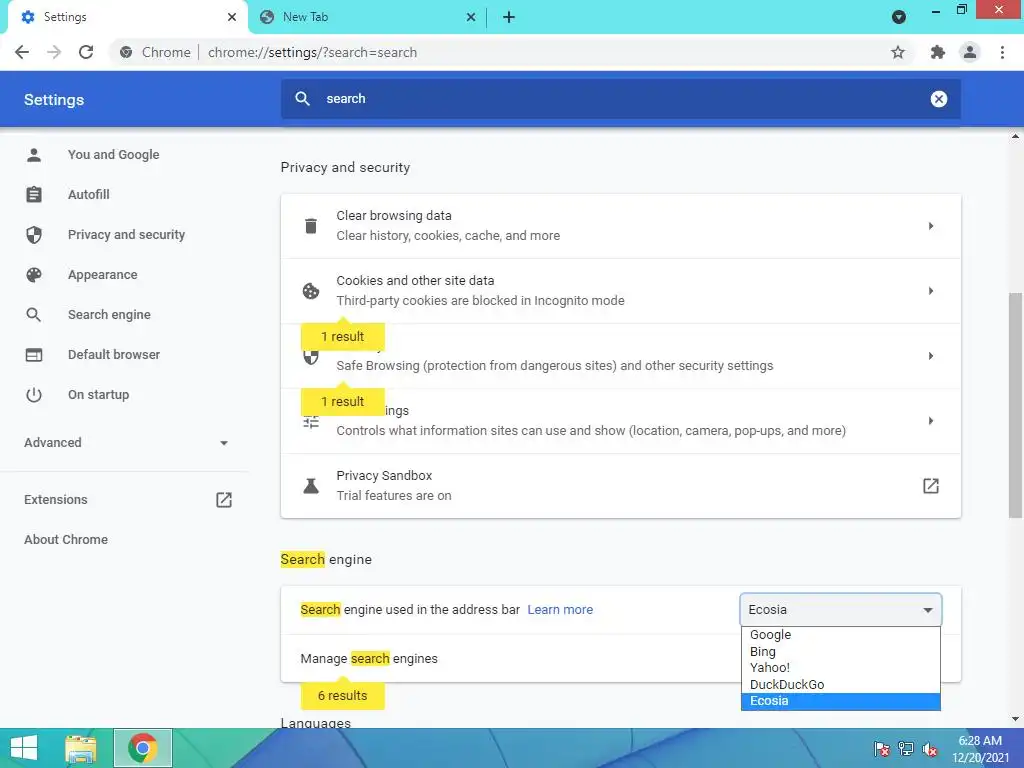Bookmark this page with the star icon
1024x768 pixels.
click(x=898, y=52)
